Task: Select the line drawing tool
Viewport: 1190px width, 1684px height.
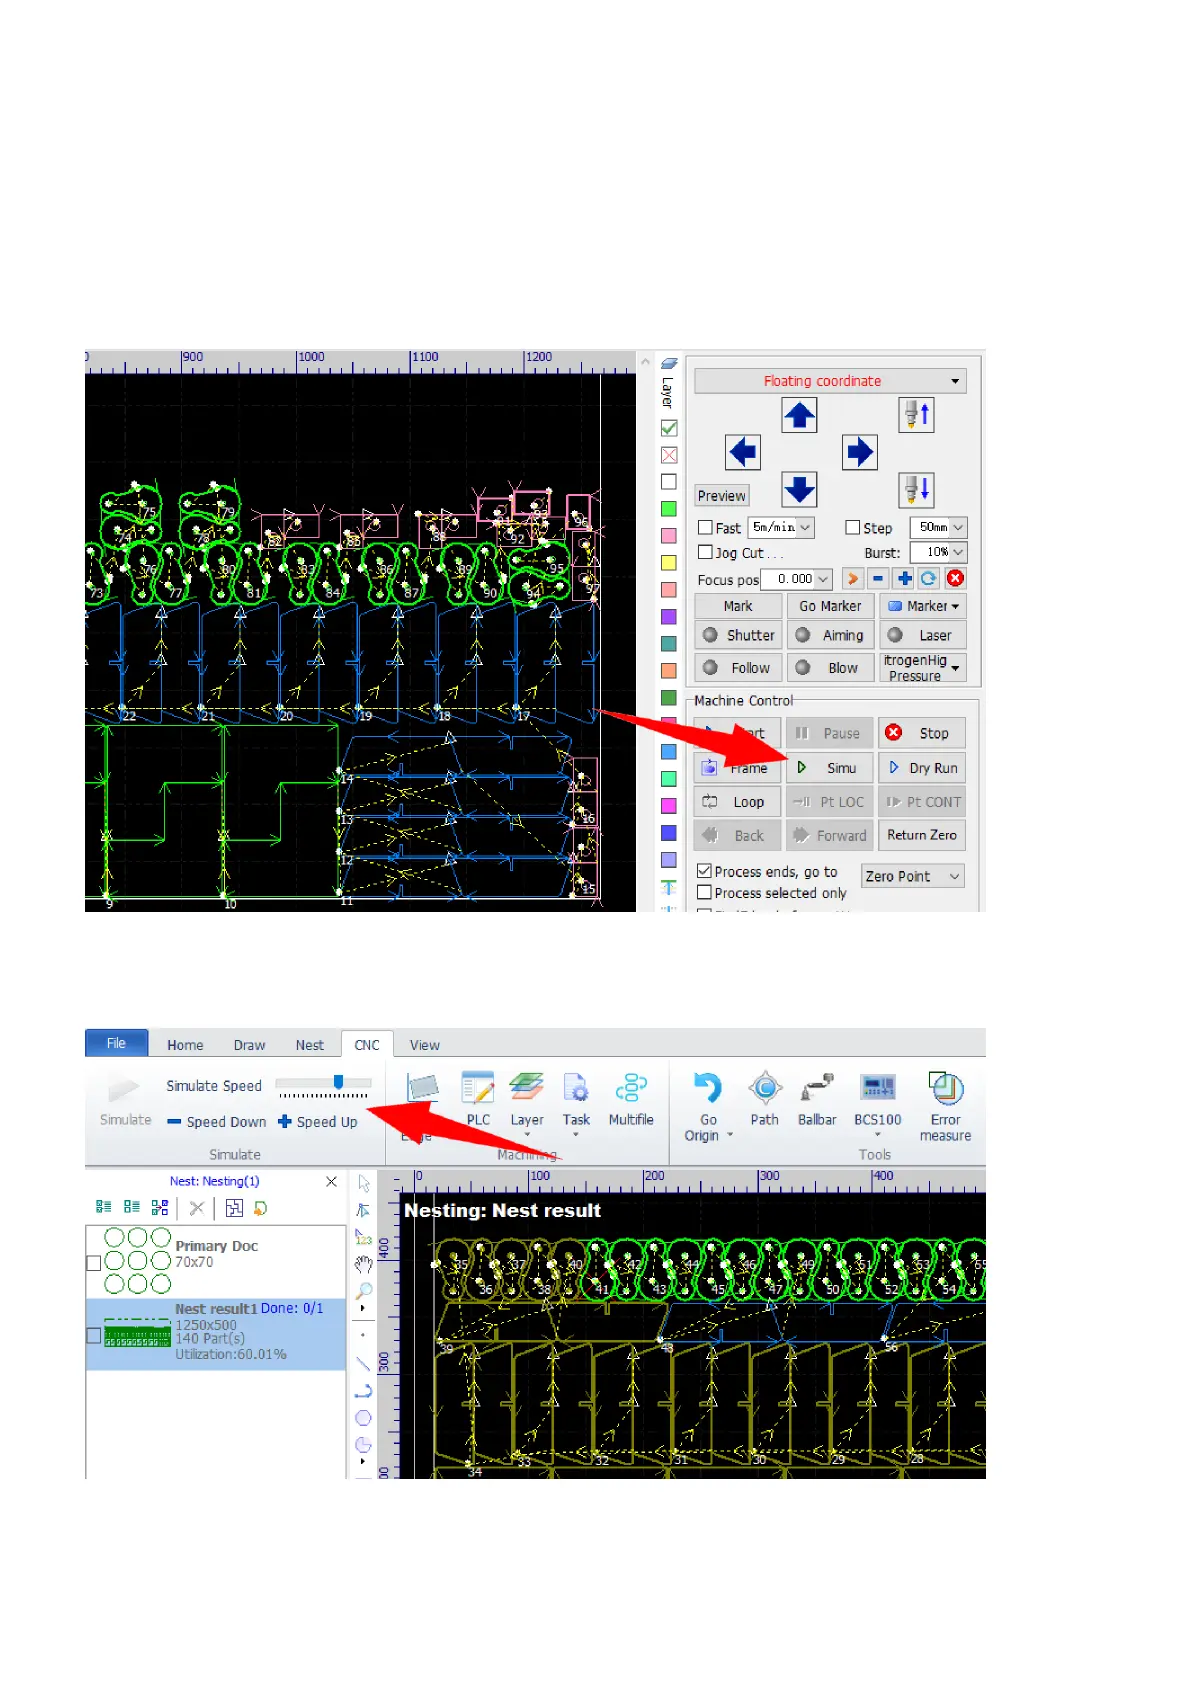Action: 363,1363
